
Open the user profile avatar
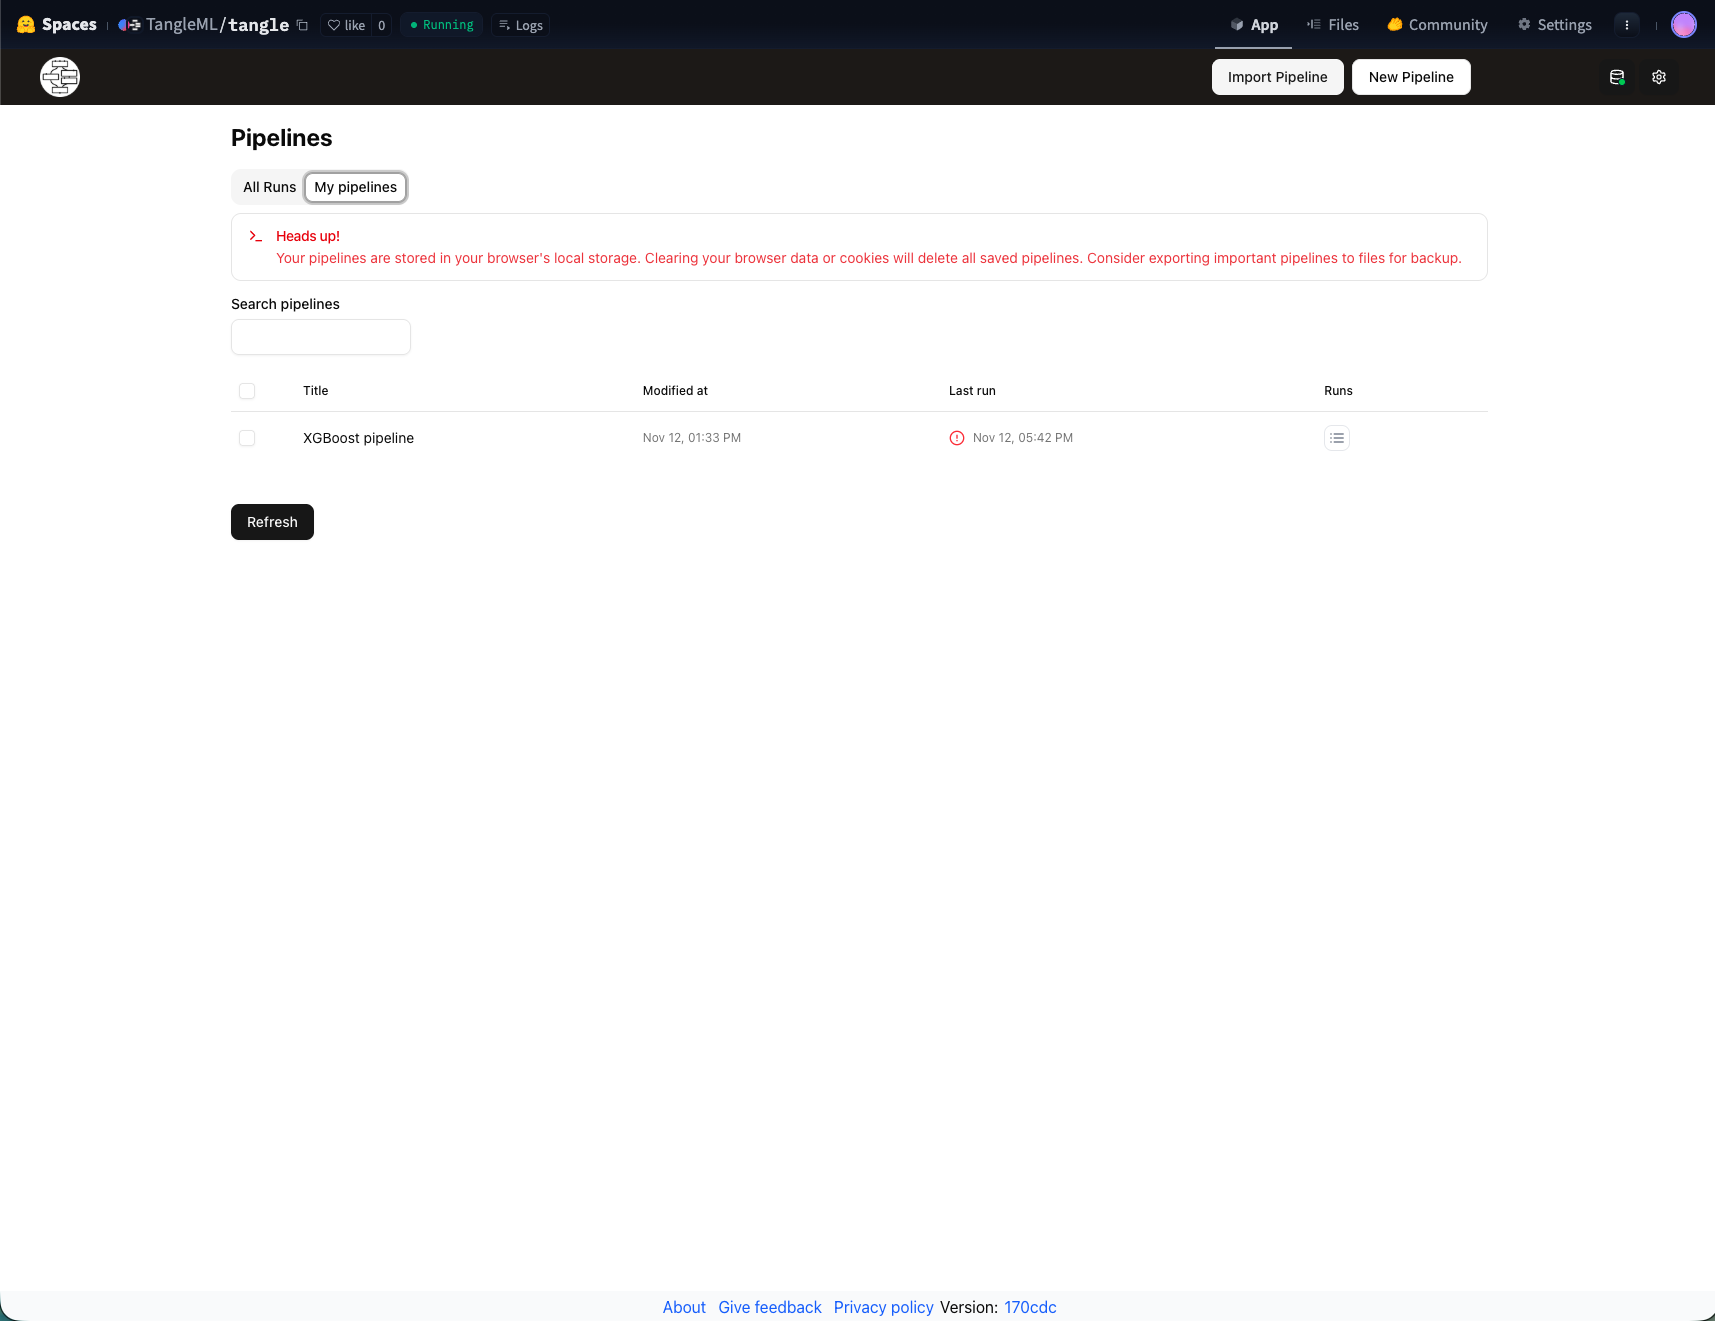point(1683,25)
